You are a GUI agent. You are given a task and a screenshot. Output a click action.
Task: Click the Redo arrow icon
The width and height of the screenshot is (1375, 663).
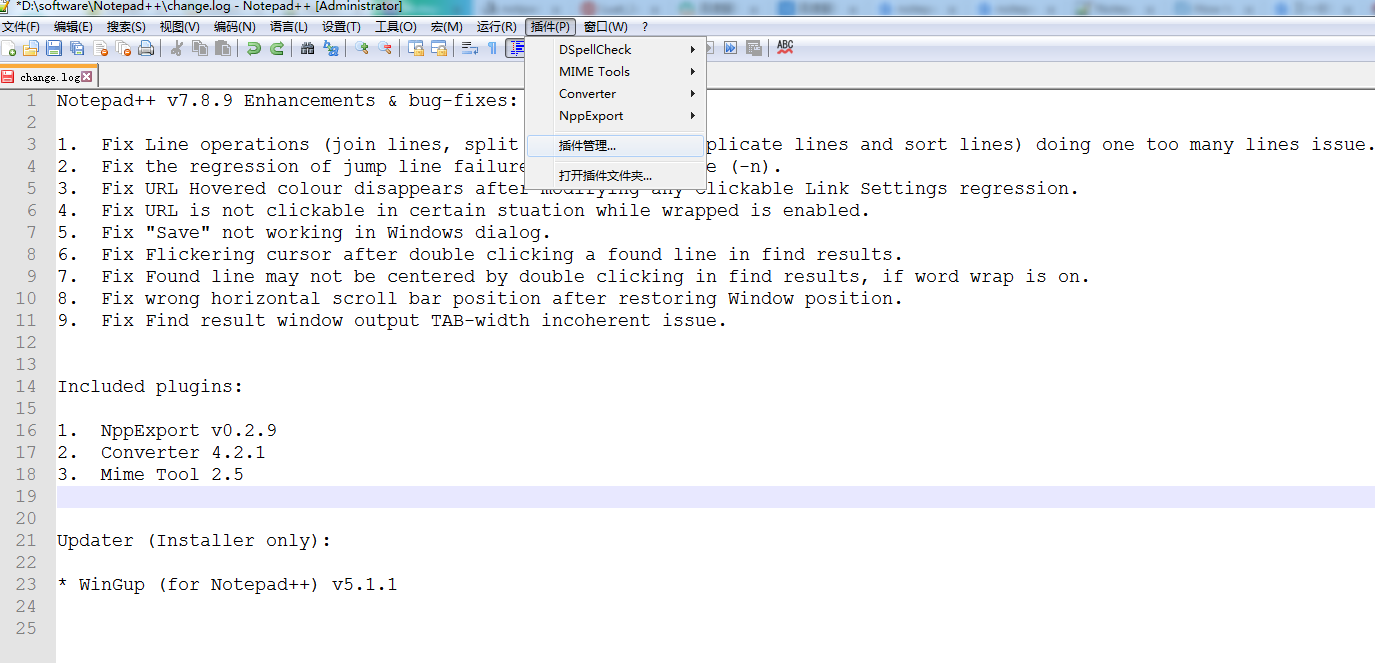point(277,48)
